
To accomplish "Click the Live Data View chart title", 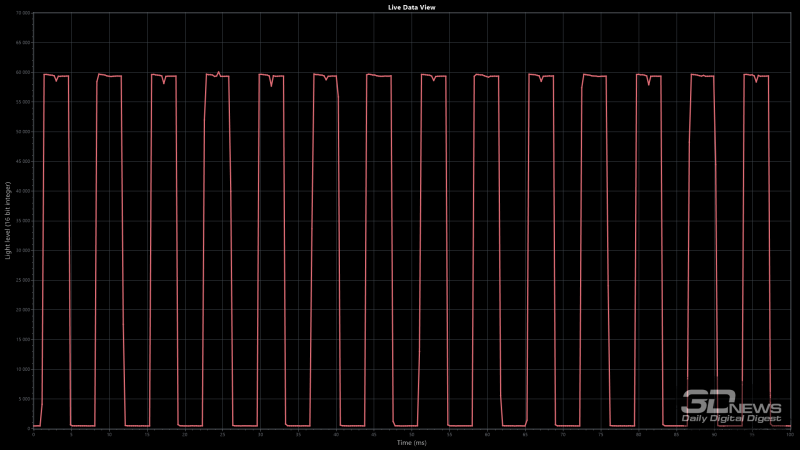I will 411,7.
